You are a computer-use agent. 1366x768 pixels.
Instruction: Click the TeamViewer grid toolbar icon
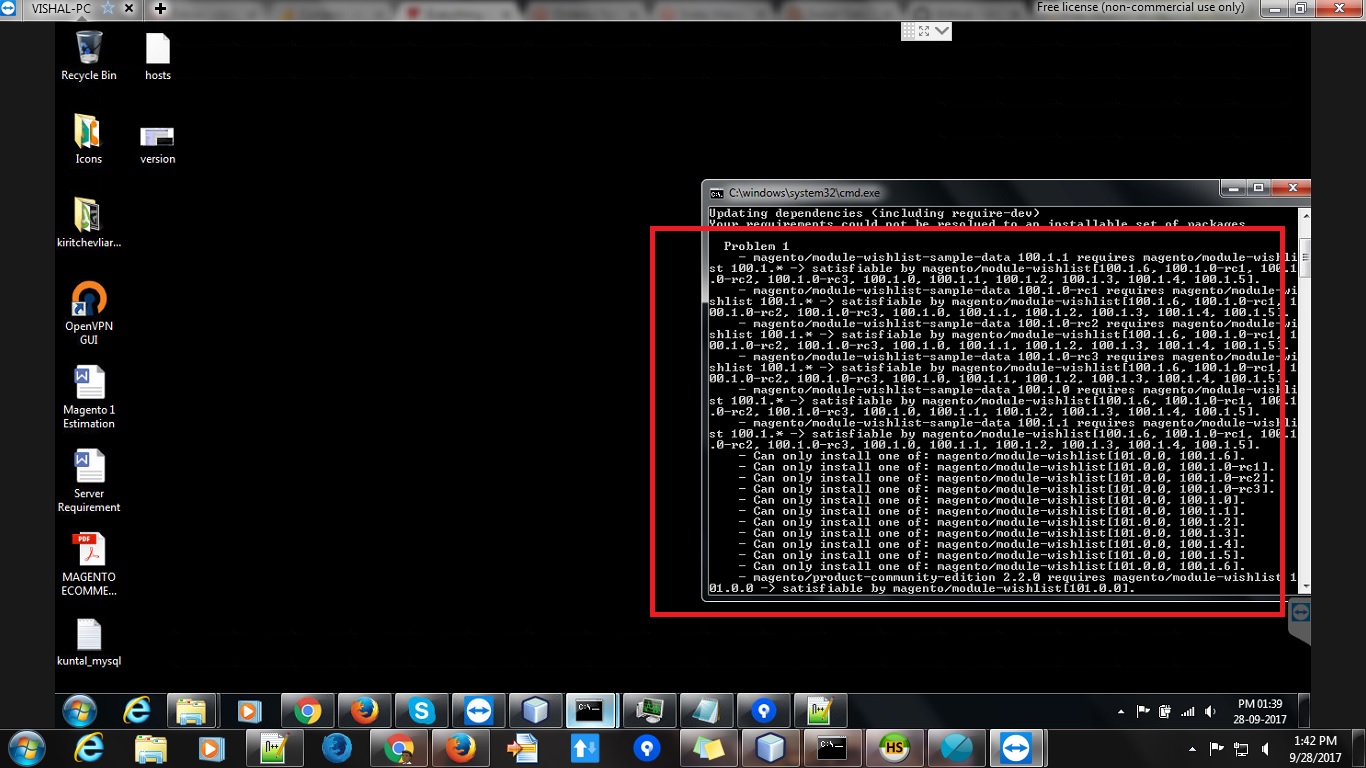point(908,31)
